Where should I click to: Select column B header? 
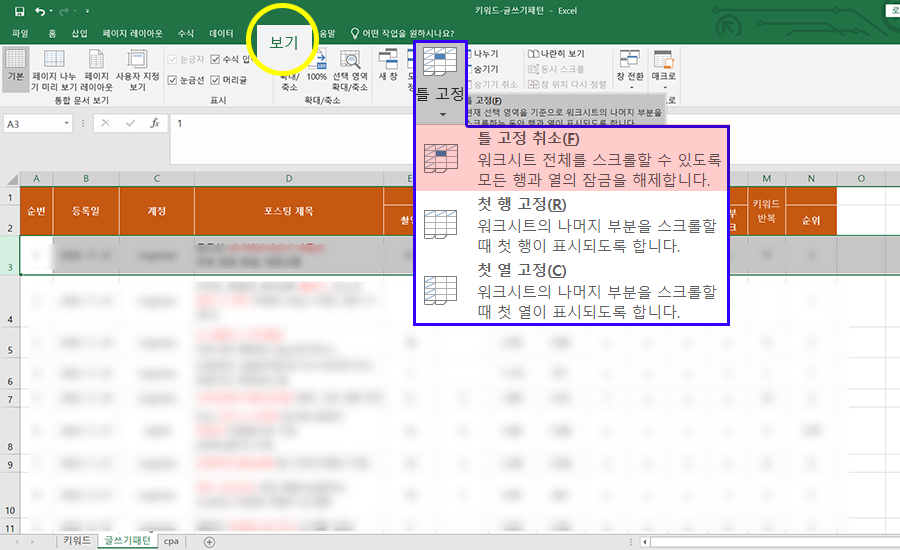(86, 179)
